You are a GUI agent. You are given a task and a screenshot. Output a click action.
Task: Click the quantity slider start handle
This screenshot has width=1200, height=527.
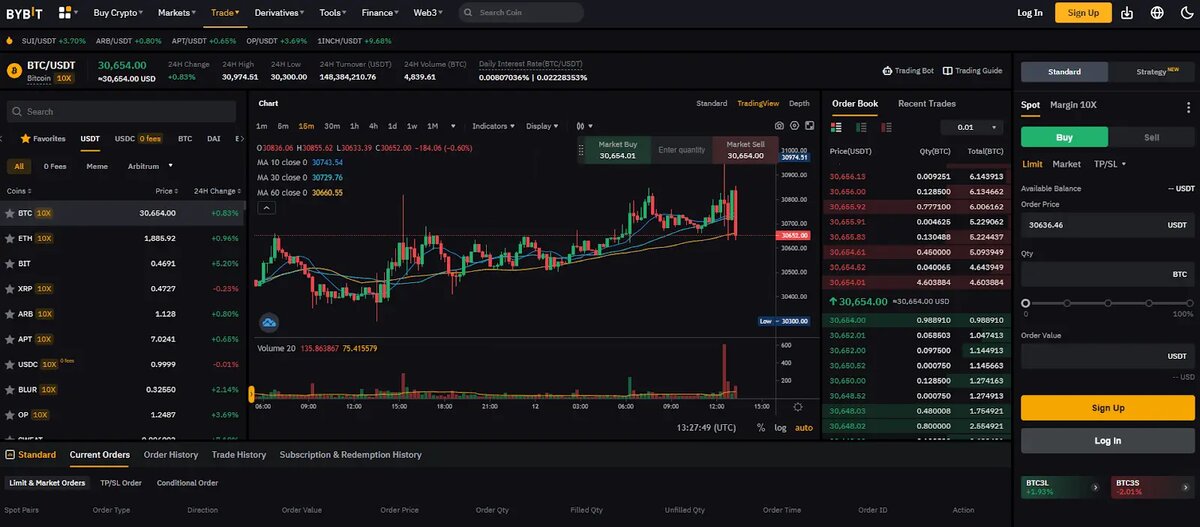[1025, 303]
